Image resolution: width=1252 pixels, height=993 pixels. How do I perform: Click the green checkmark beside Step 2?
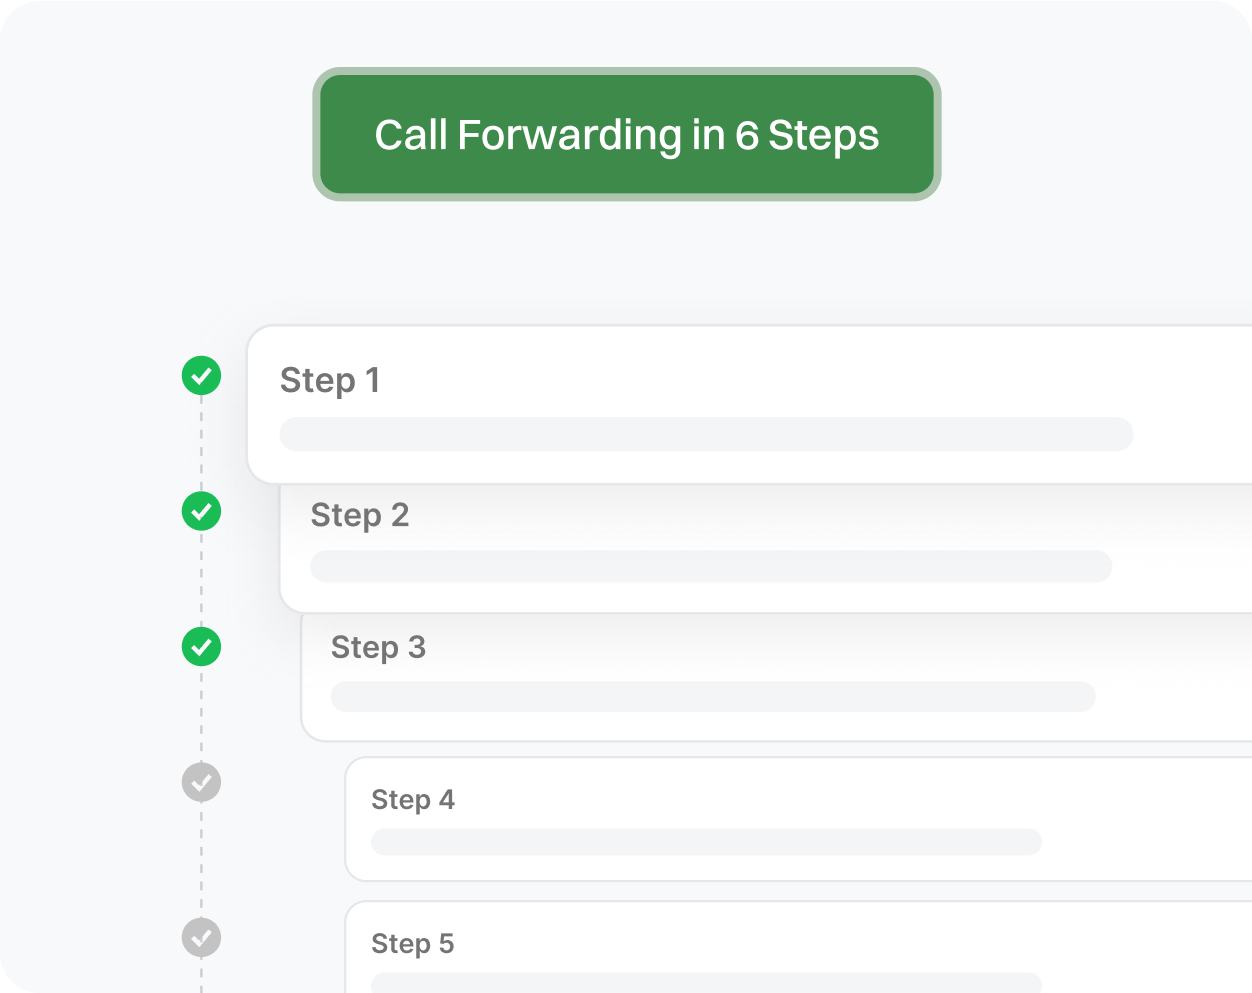(x=201, y=511)
